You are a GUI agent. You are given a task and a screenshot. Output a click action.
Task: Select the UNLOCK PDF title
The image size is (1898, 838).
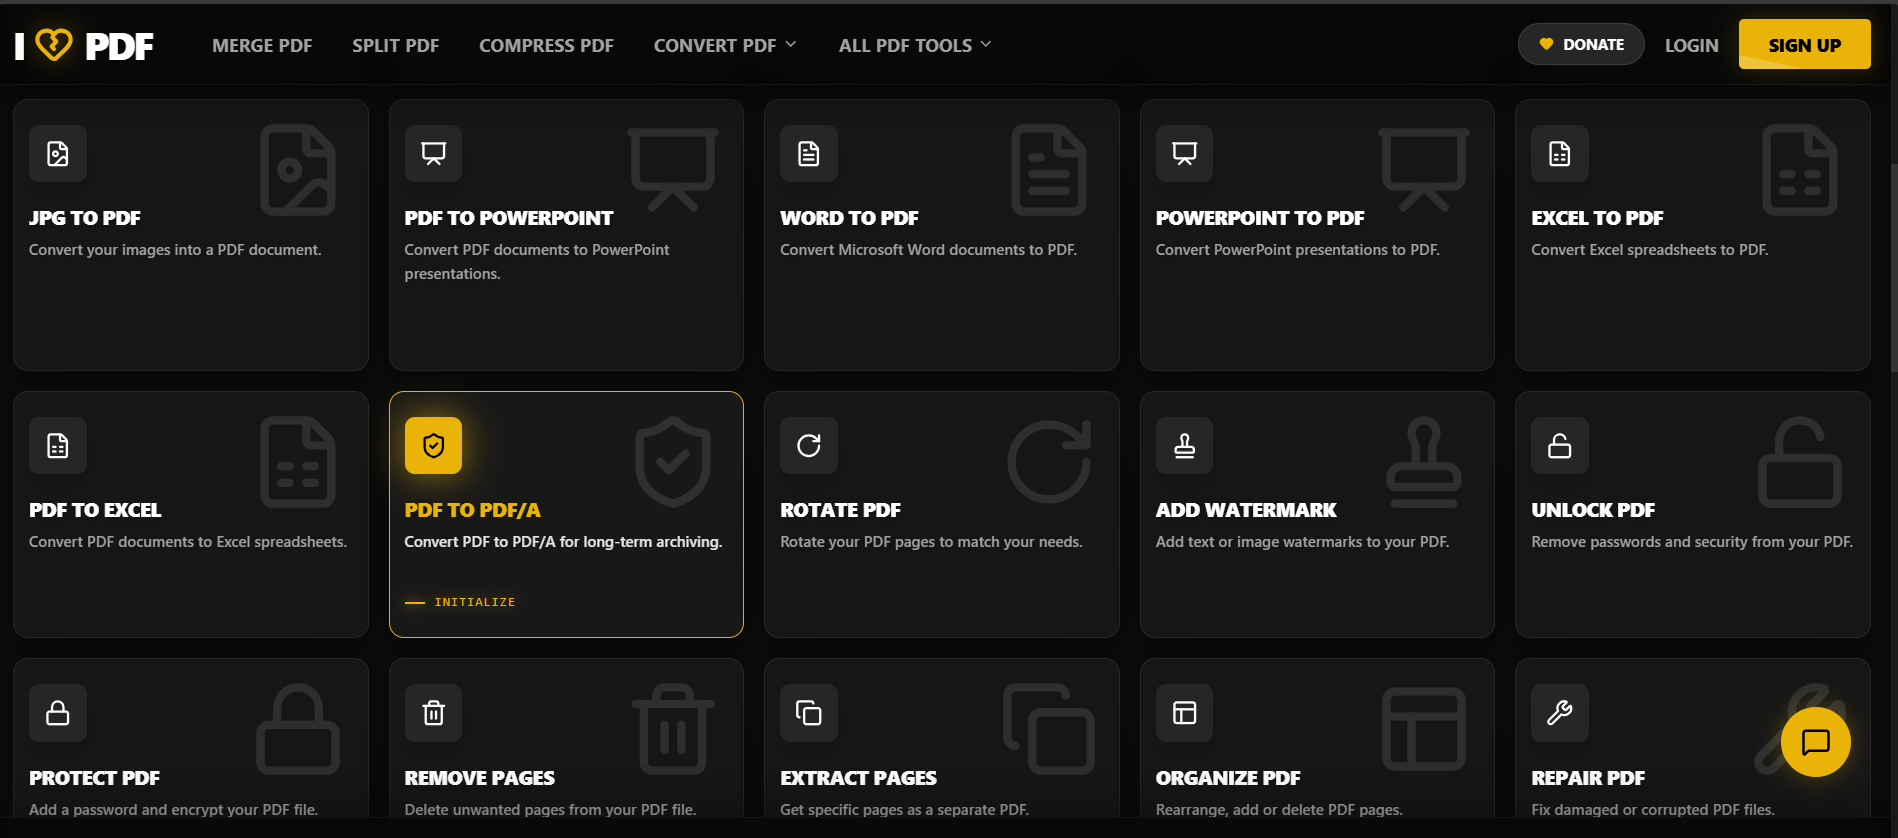point(1593,510)
